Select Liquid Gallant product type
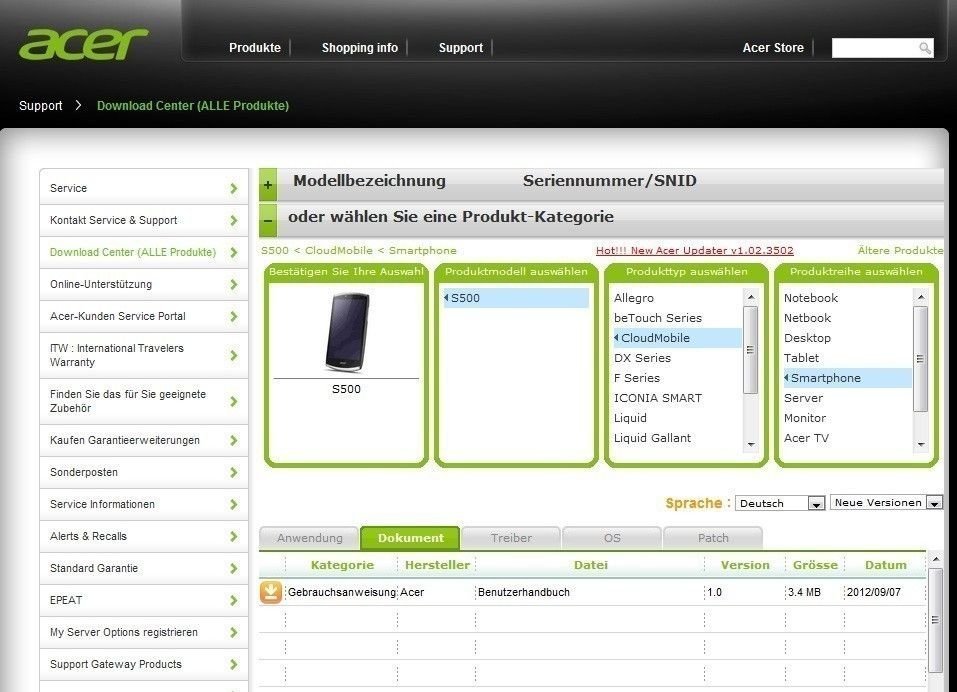The height and width of the screenshot is (692, 957). pyautogui.click(x=652, y=438)
